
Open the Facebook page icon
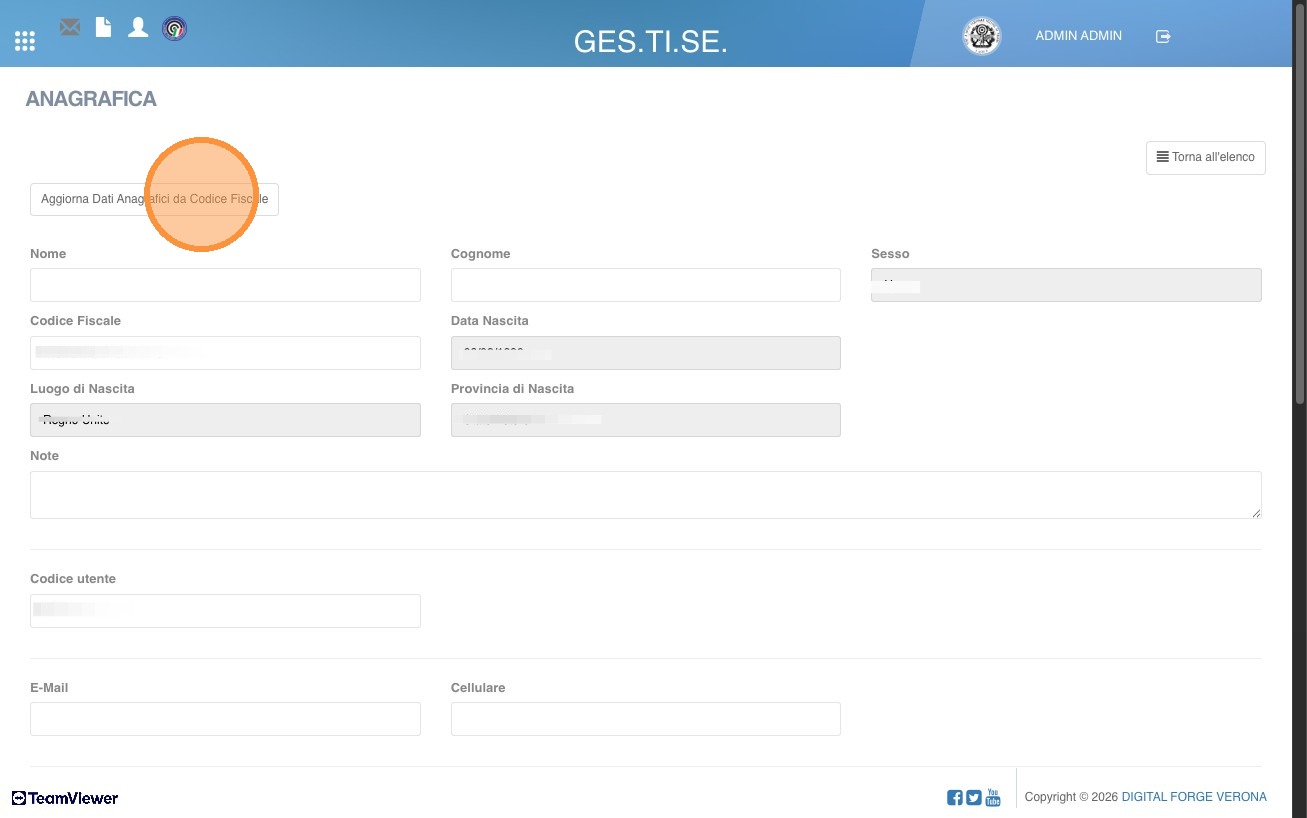point(955,798)
